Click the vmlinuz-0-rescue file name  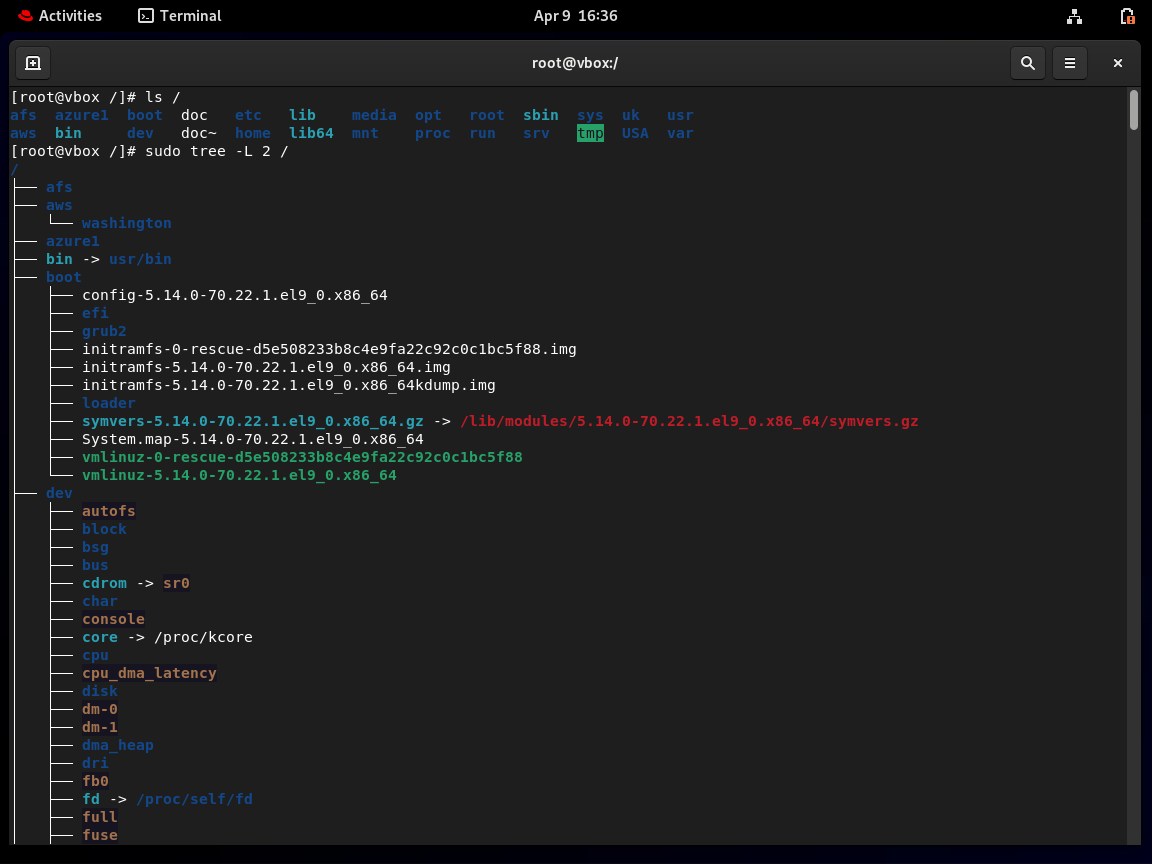(302, 457)
